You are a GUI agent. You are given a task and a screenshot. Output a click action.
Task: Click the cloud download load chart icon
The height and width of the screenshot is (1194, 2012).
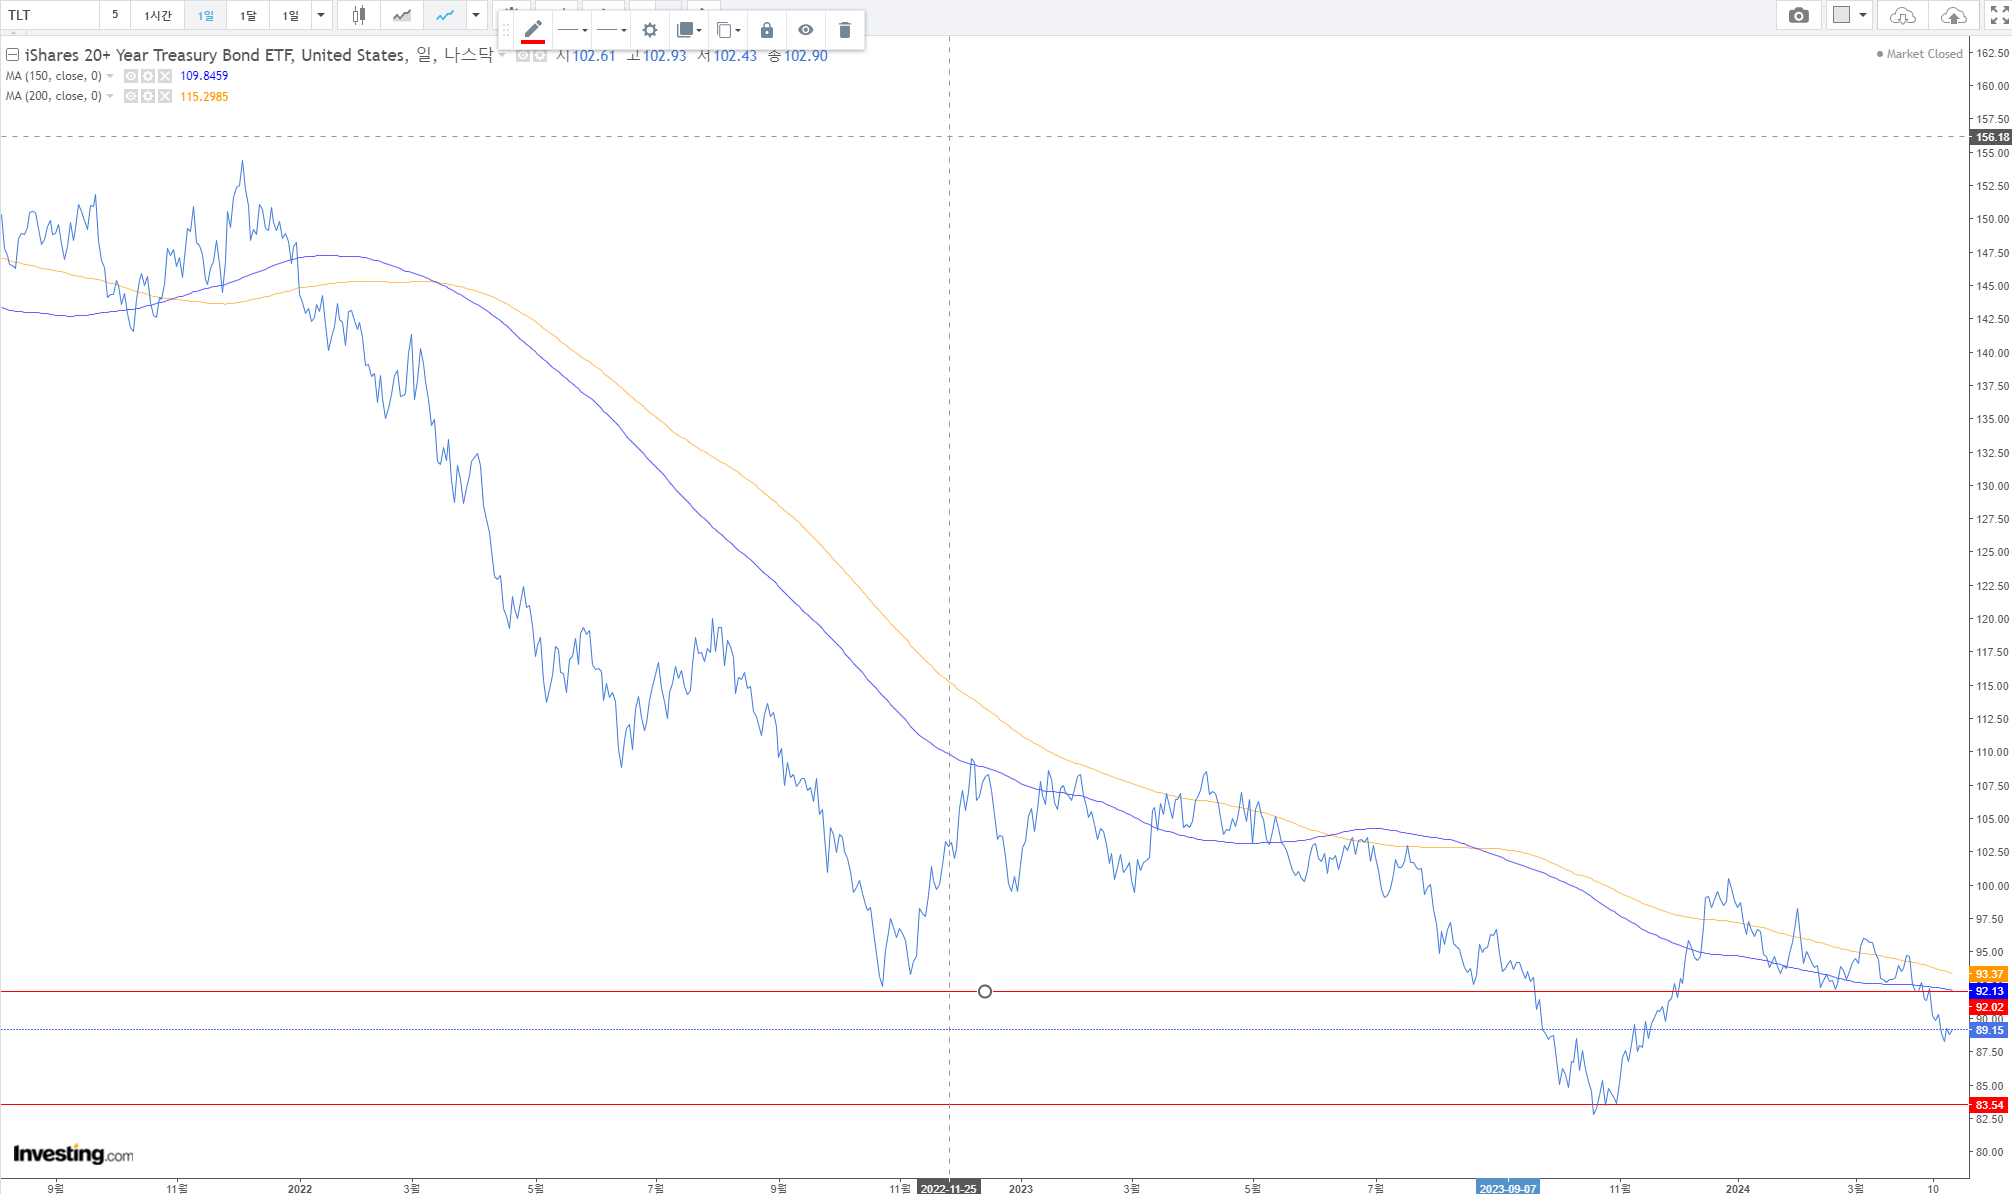[1902, 15]
